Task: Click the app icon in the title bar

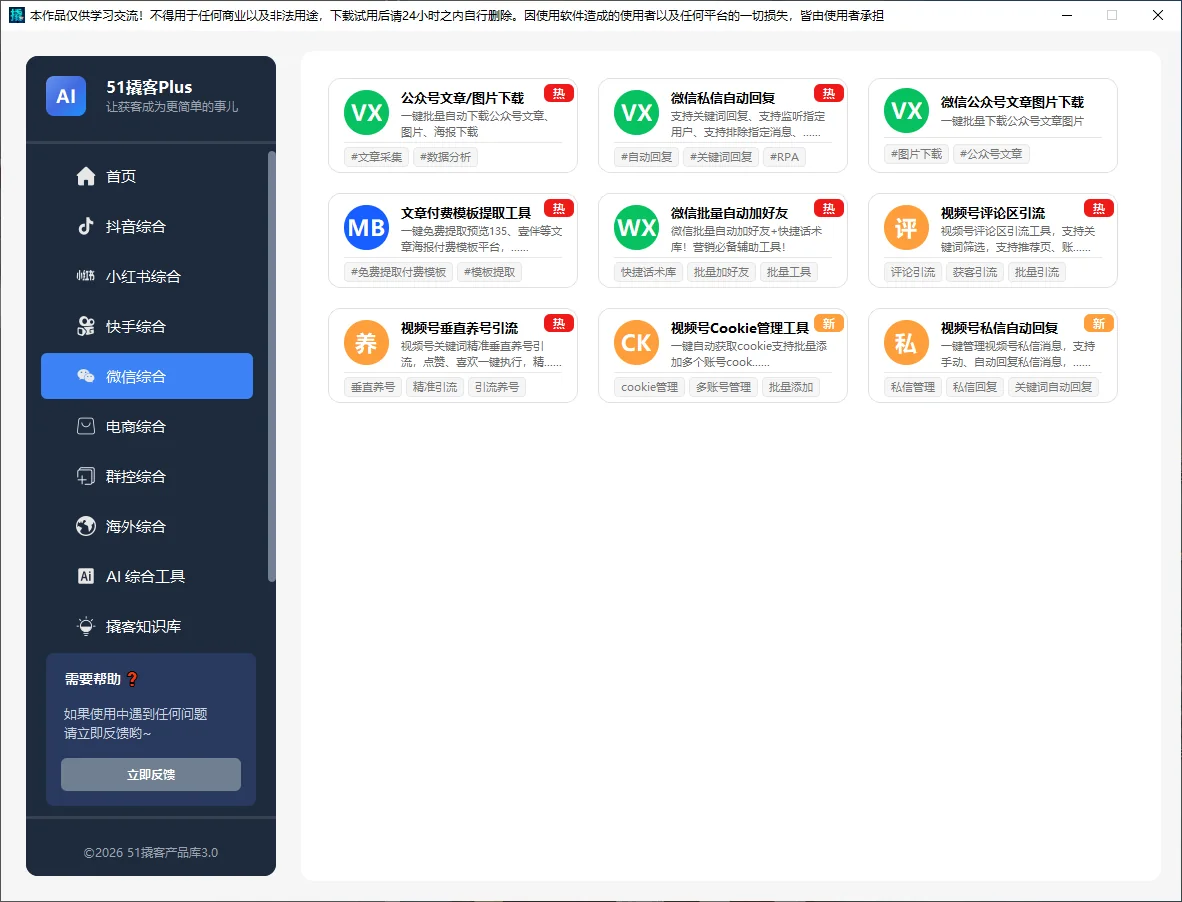Action: pos(16,15)
